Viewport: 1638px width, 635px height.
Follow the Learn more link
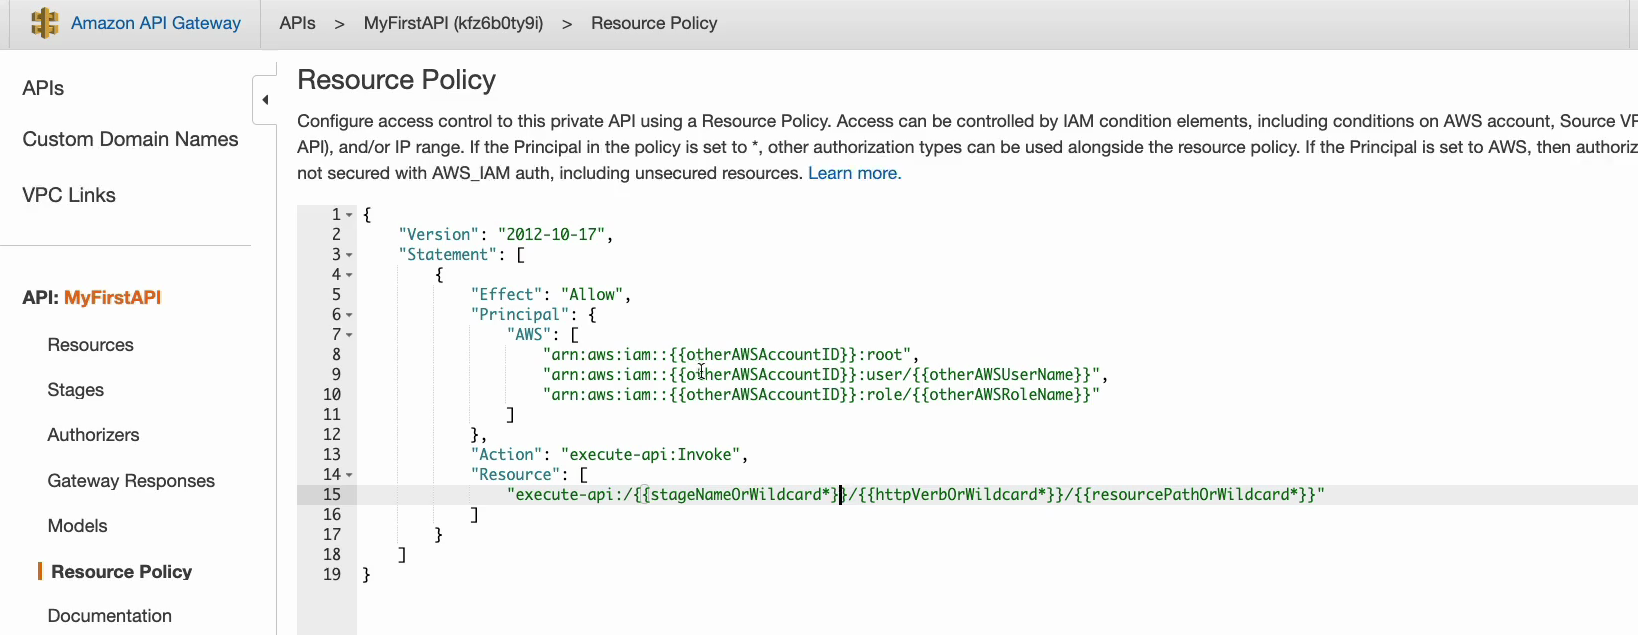tap(855, 173)
